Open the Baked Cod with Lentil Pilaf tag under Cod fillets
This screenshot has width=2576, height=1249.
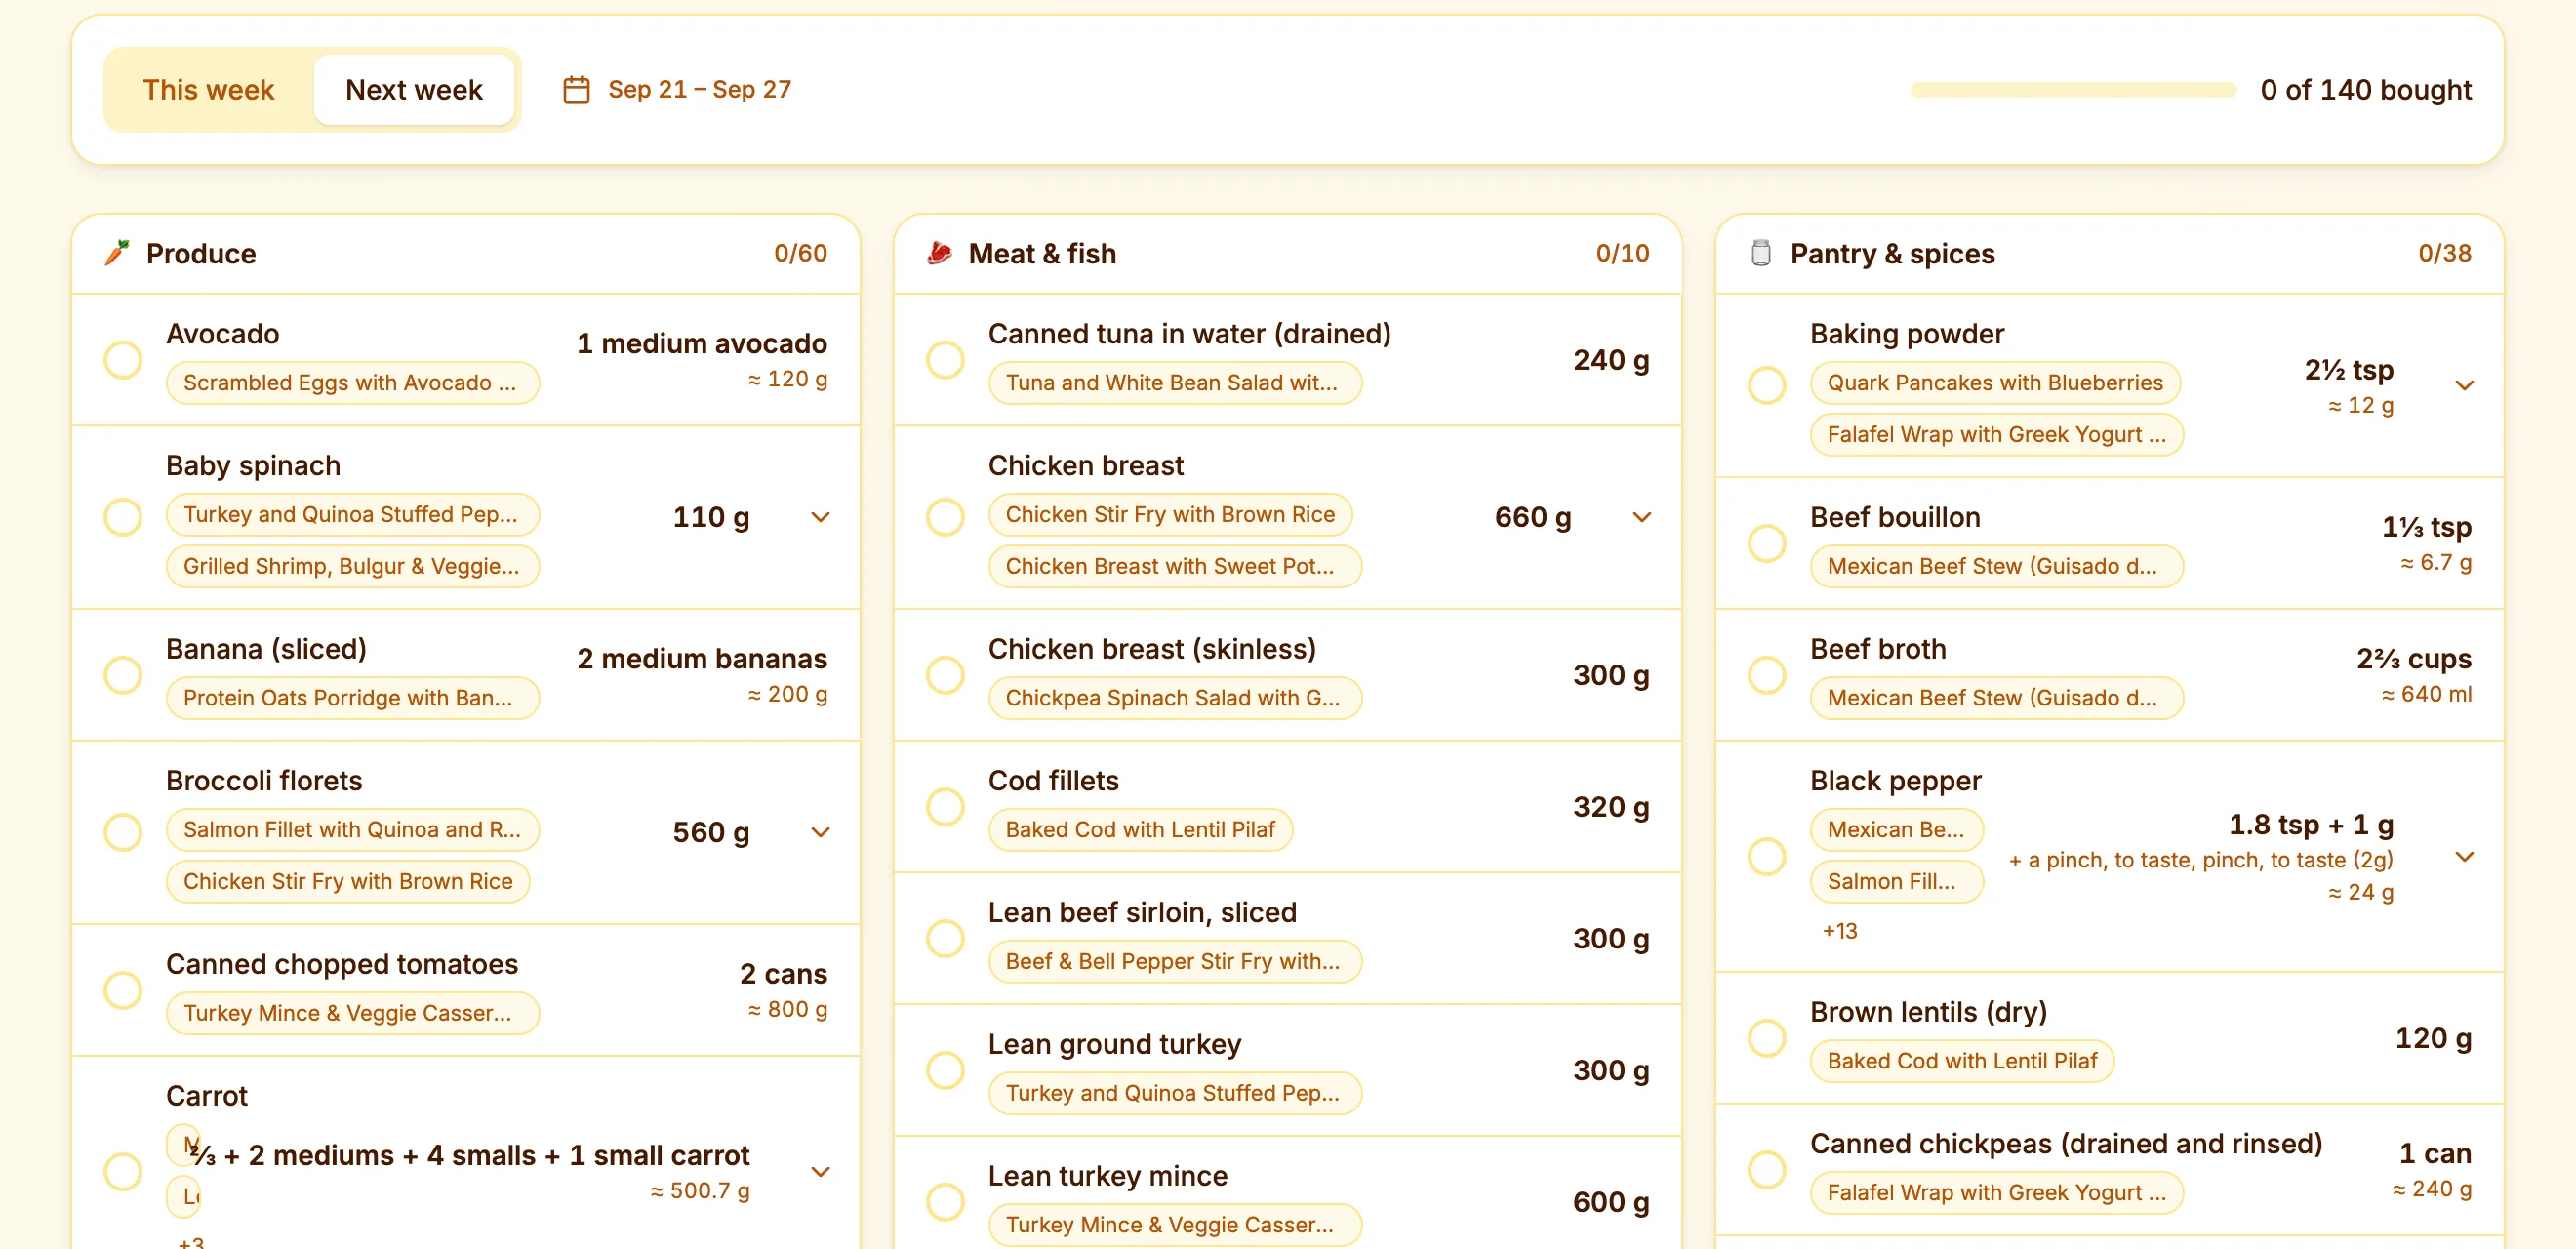coord(1140,830)
